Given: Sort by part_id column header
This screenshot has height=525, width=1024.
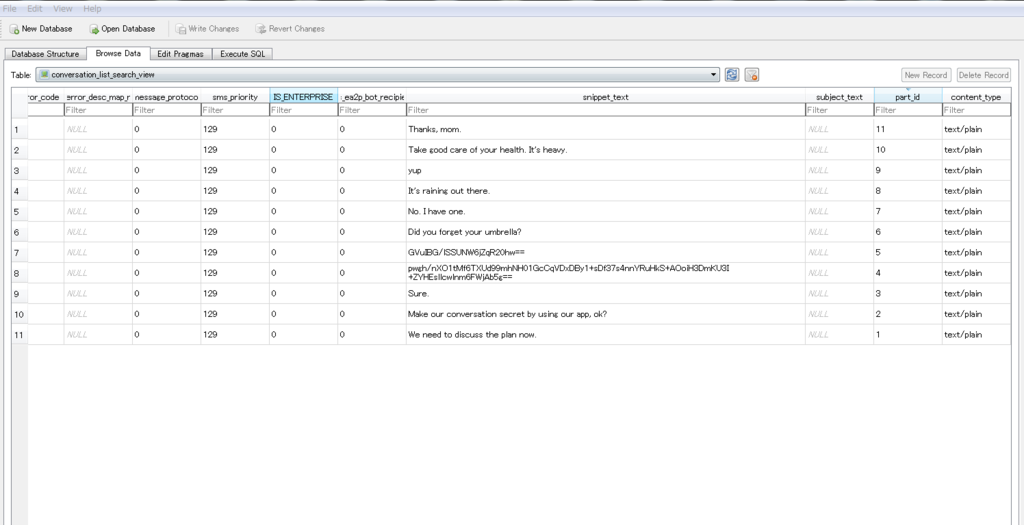Looking at the screenshot, I should (908, 97).
